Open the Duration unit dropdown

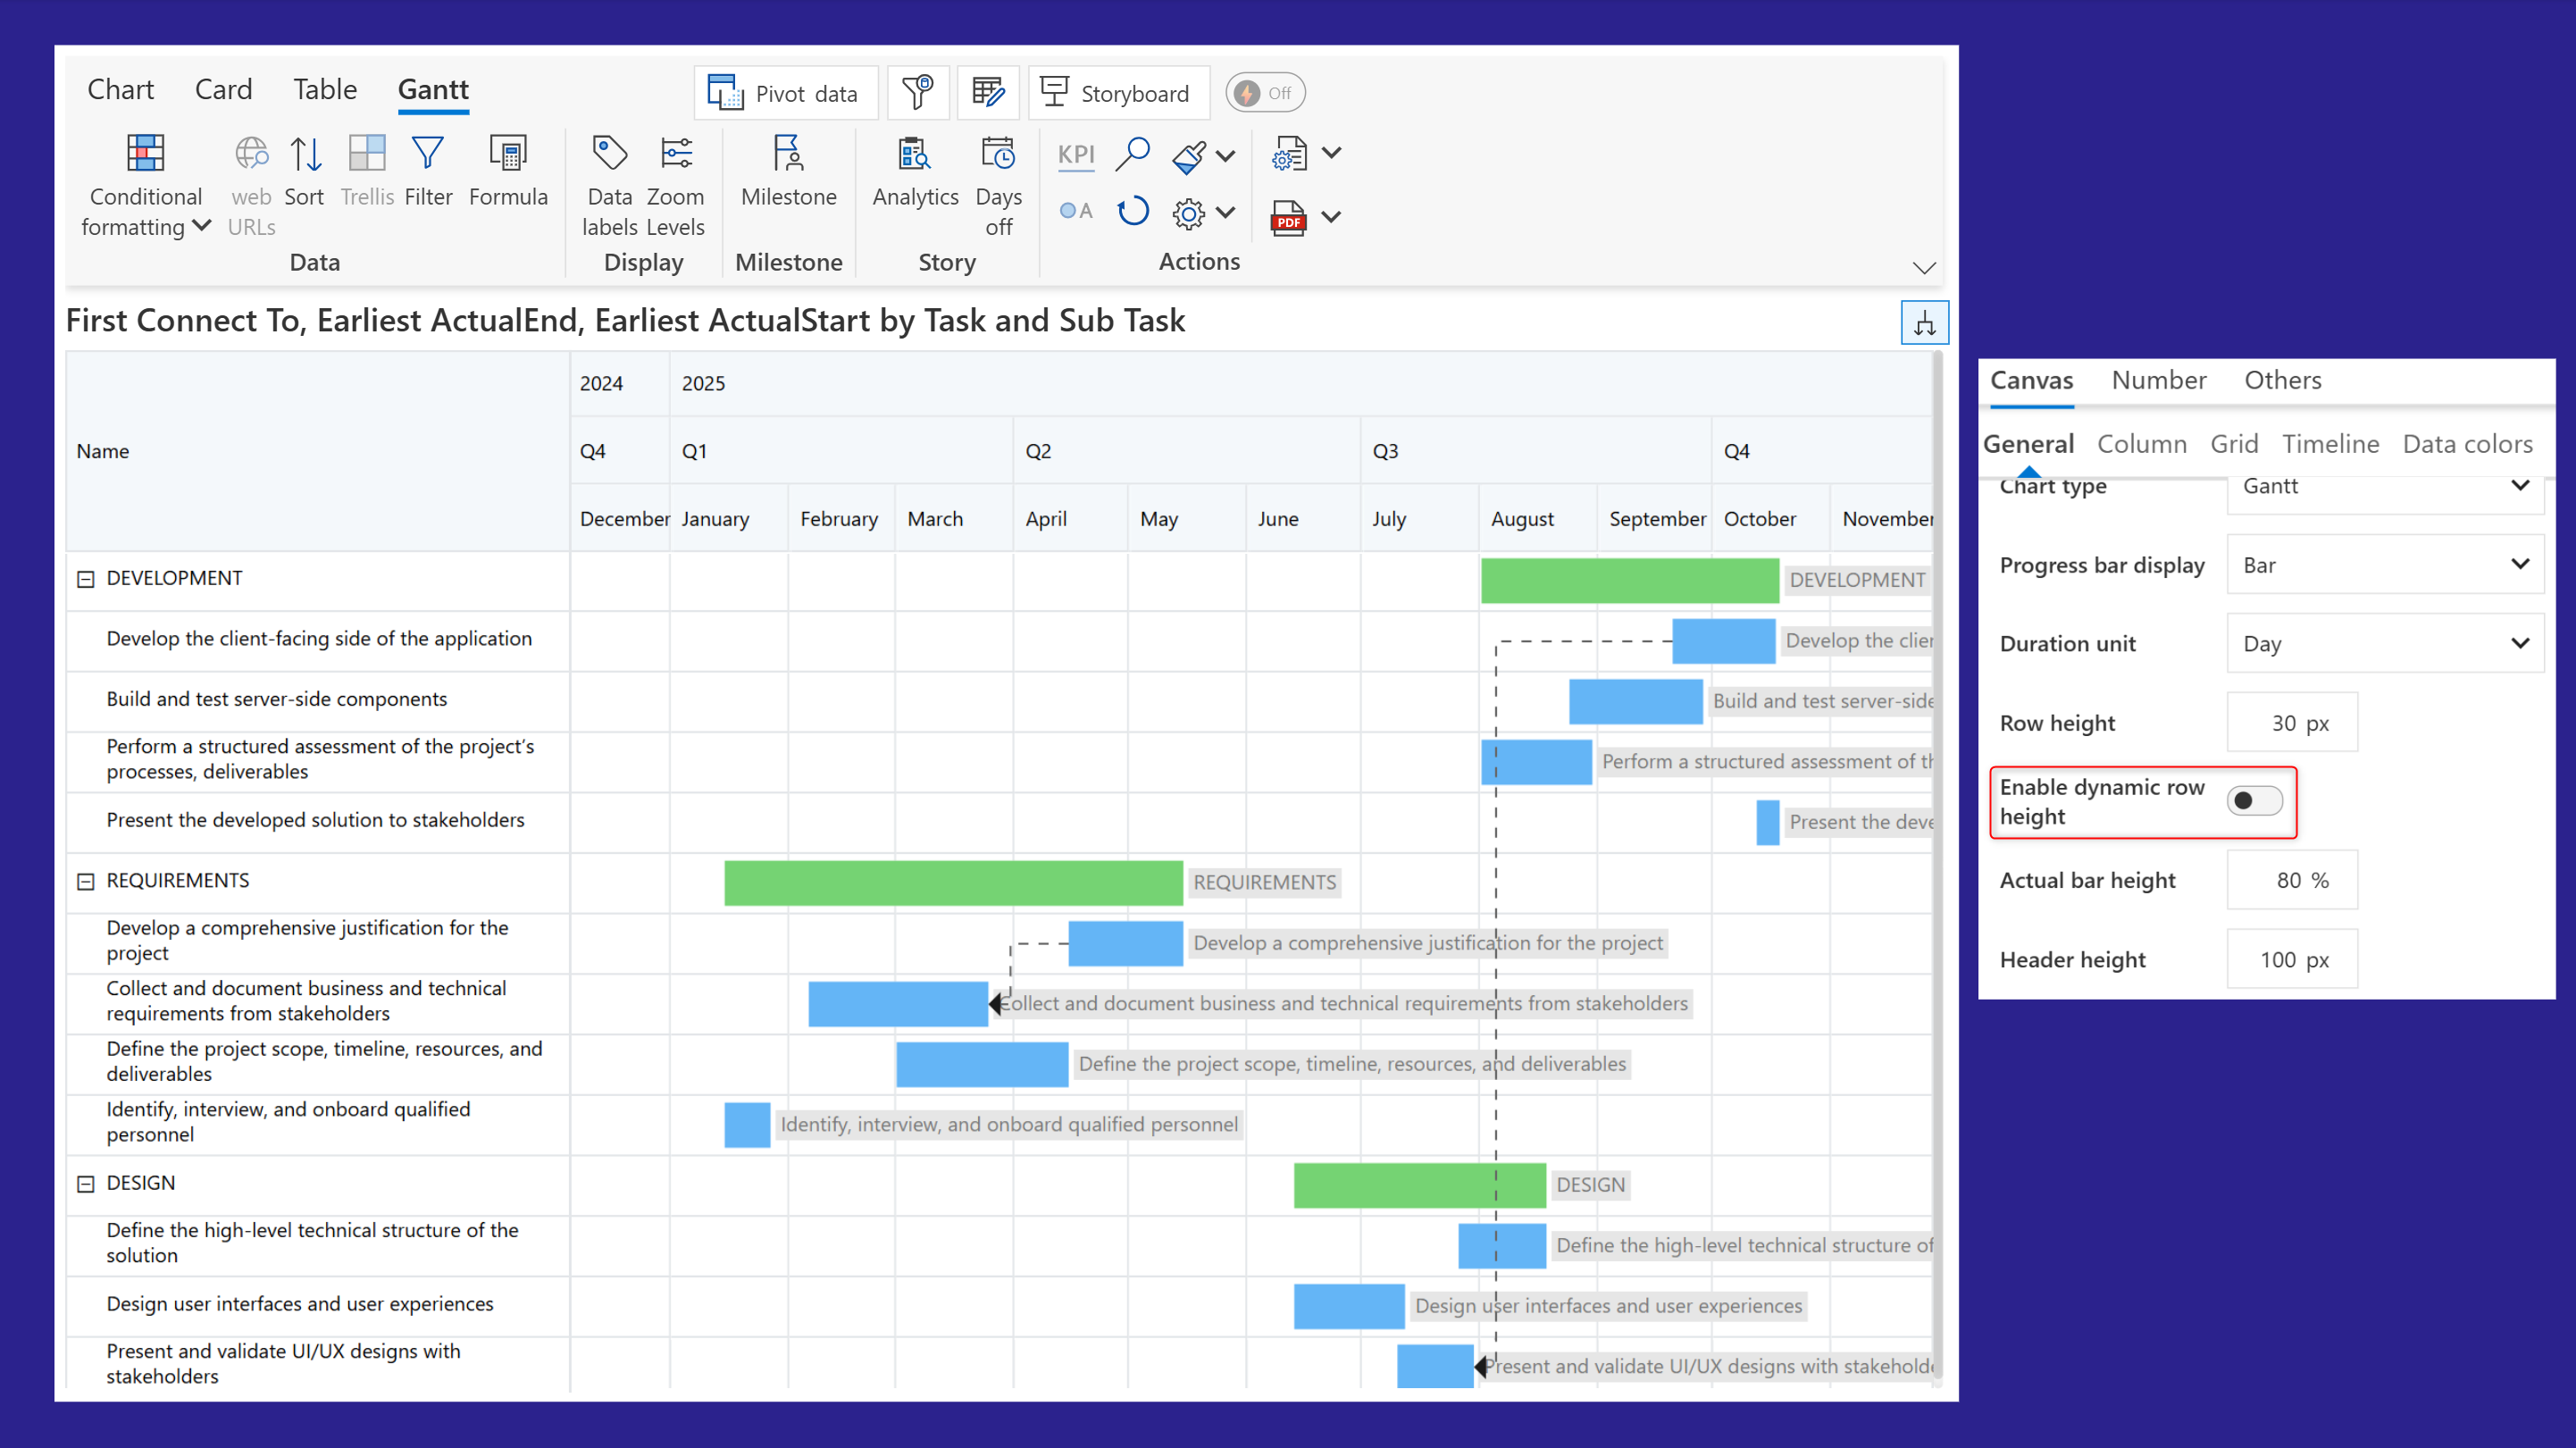click(2384, 644)
